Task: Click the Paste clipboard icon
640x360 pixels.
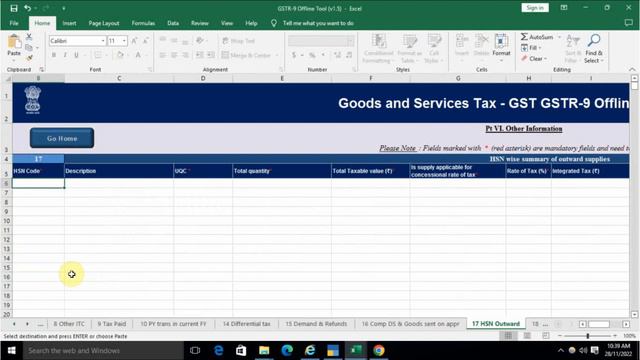Action: 14,42
